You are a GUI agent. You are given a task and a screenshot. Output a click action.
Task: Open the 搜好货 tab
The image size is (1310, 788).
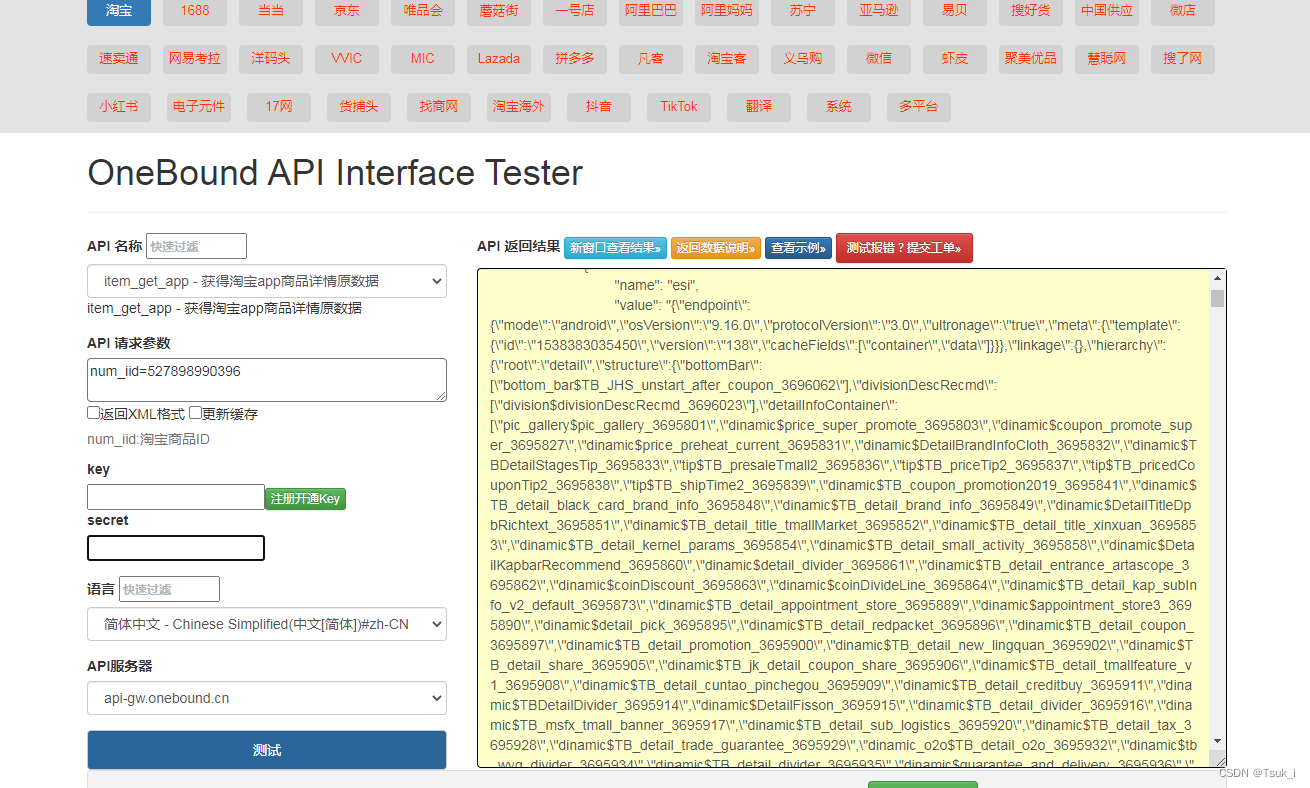click(x=1031, y=11)
